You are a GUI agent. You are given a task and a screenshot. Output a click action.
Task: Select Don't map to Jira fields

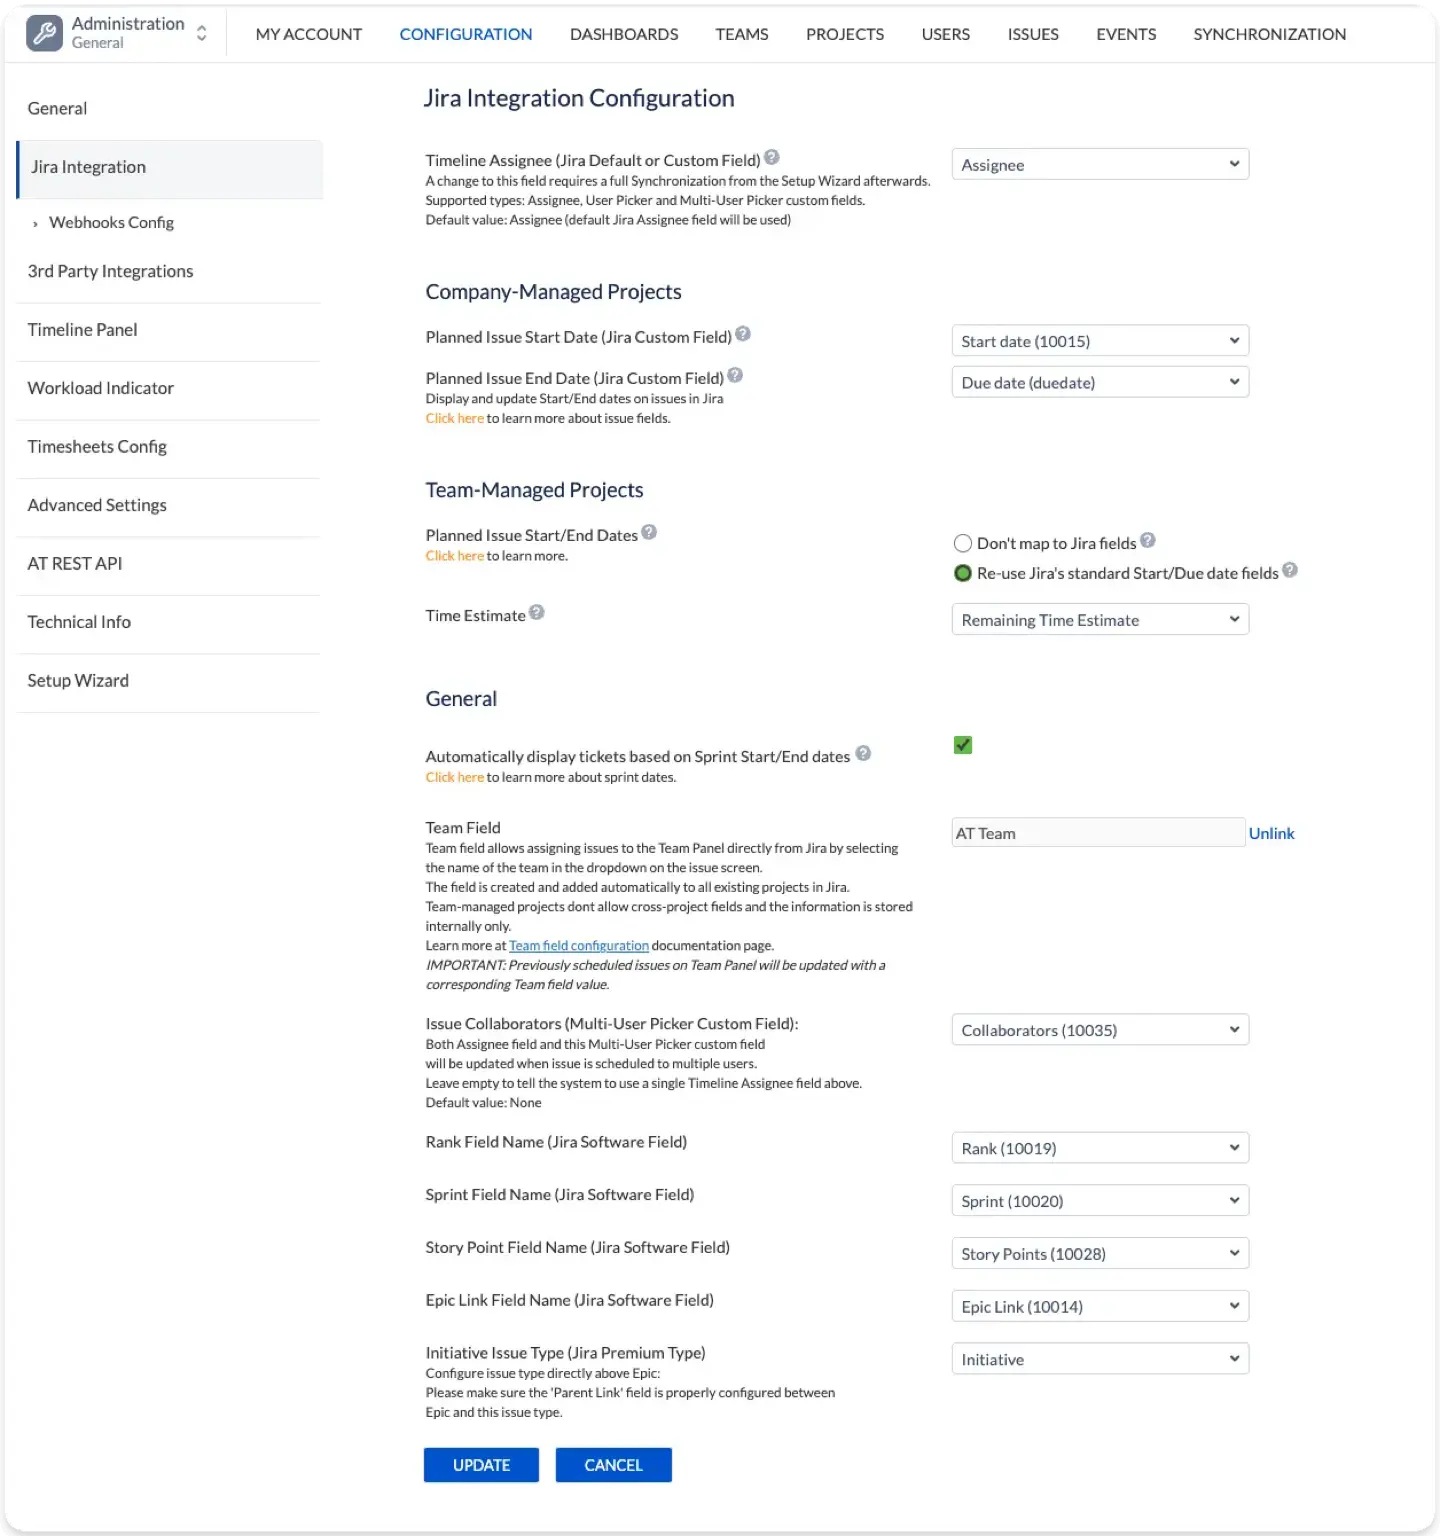[962, 543]
